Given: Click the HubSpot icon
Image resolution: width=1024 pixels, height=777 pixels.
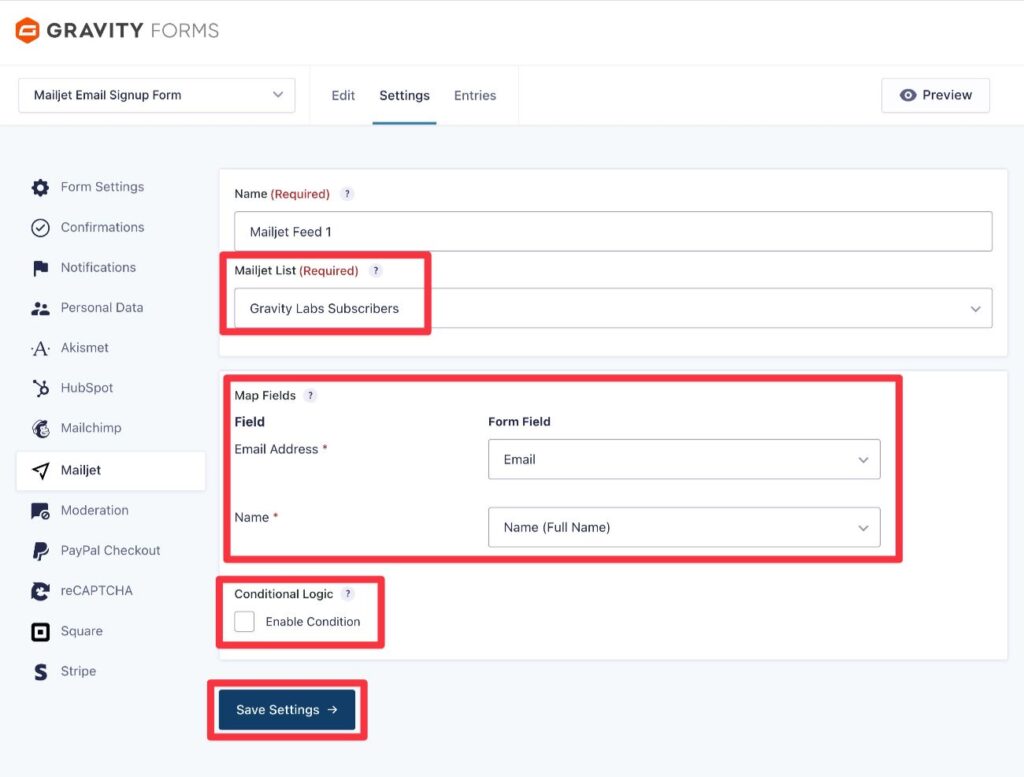Looking at the screenshot, I should coord(40,388).
